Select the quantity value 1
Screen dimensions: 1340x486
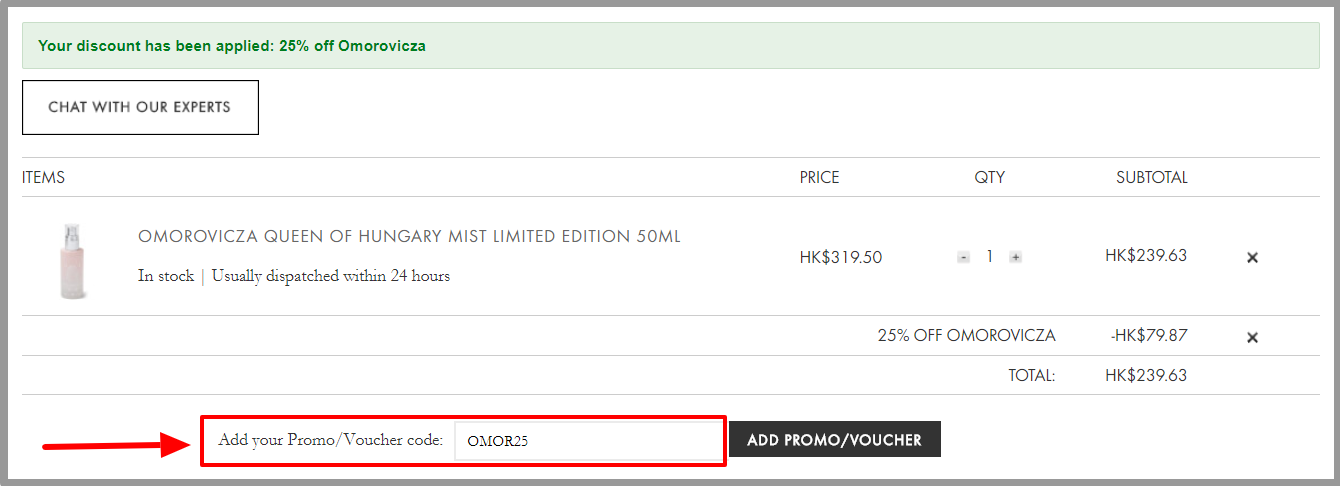point(989,257)
